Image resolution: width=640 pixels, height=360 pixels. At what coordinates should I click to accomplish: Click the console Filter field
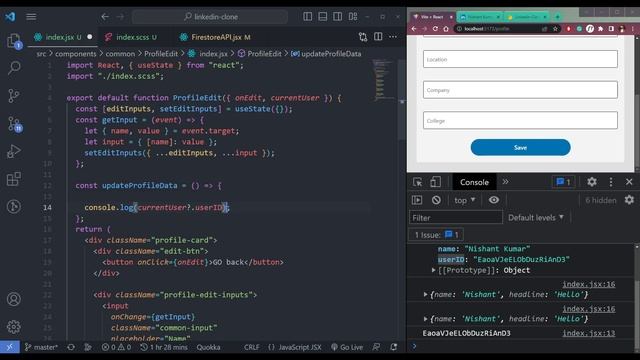tap(456, 218)
